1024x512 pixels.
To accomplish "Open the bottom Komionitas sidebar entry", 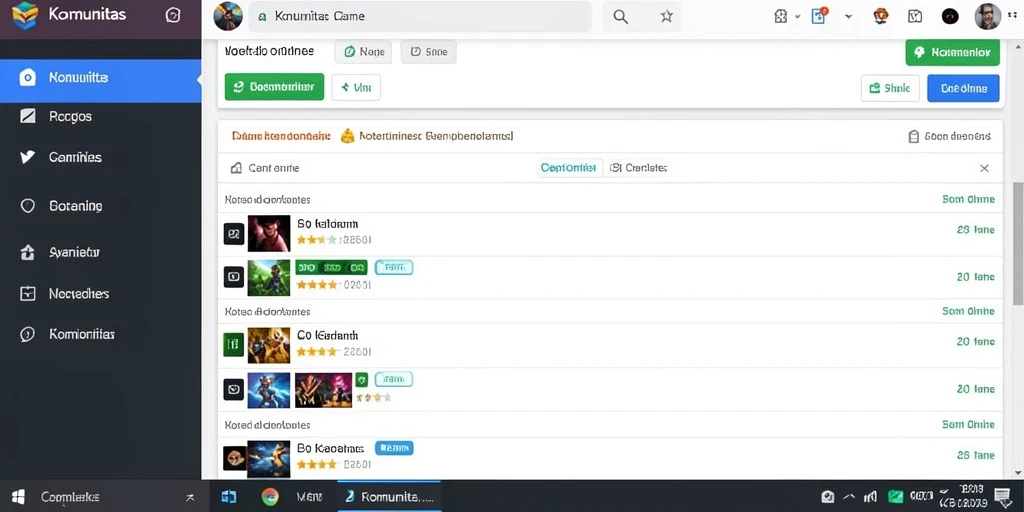I will (82, 334).
